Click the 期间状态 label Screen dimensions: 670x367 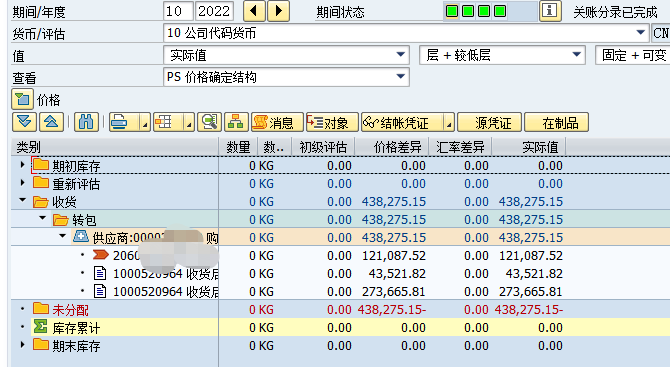(x=341, y=12)
